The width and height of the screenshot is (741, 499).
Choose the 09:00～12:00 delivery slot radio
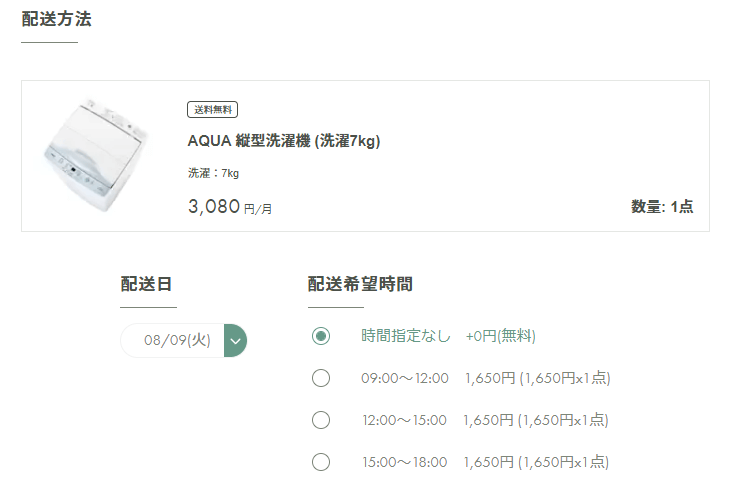[321, 378]
